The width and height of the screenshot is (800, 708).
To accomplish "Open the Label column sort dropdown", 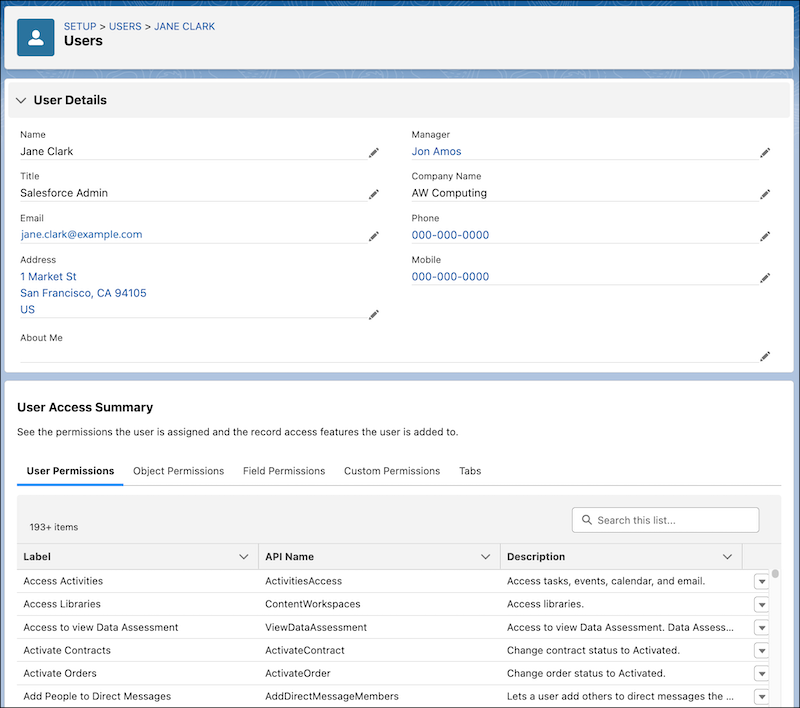I will (x=243, y=556).
